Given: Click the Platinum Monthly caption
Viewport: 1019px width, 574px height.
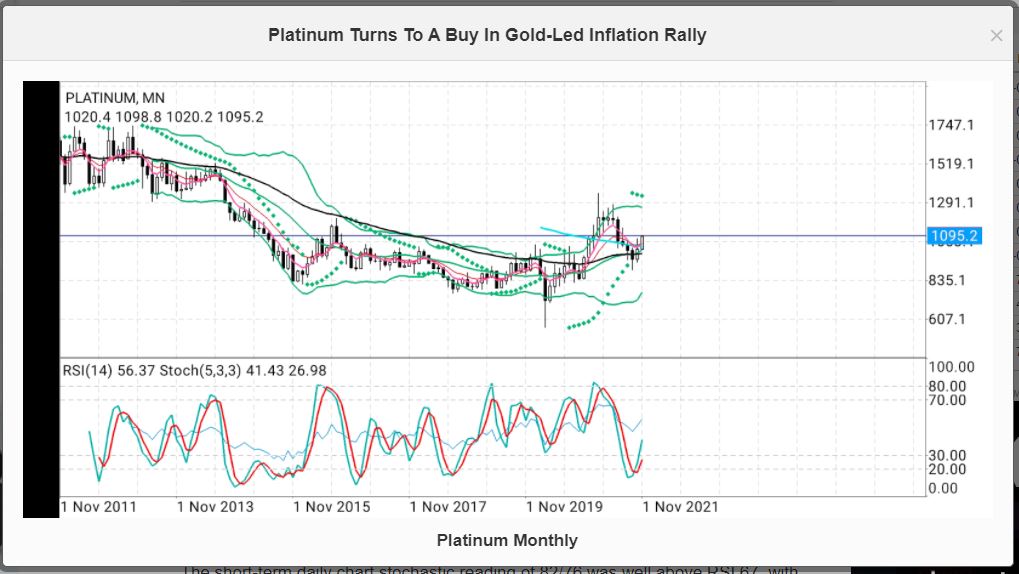Looking at the screenshot, I should point(507,540).
